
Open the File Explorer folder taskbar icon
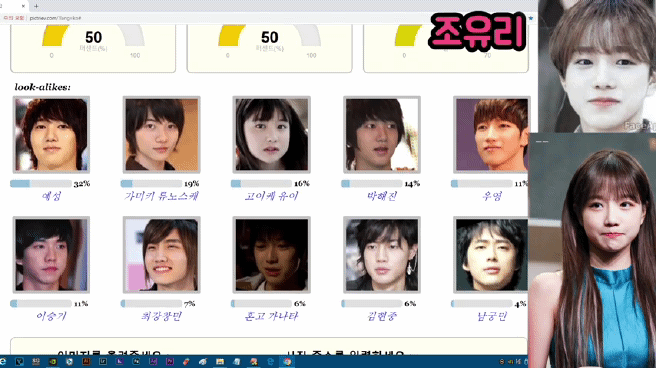pyautogui.click(x=220, y=362)
